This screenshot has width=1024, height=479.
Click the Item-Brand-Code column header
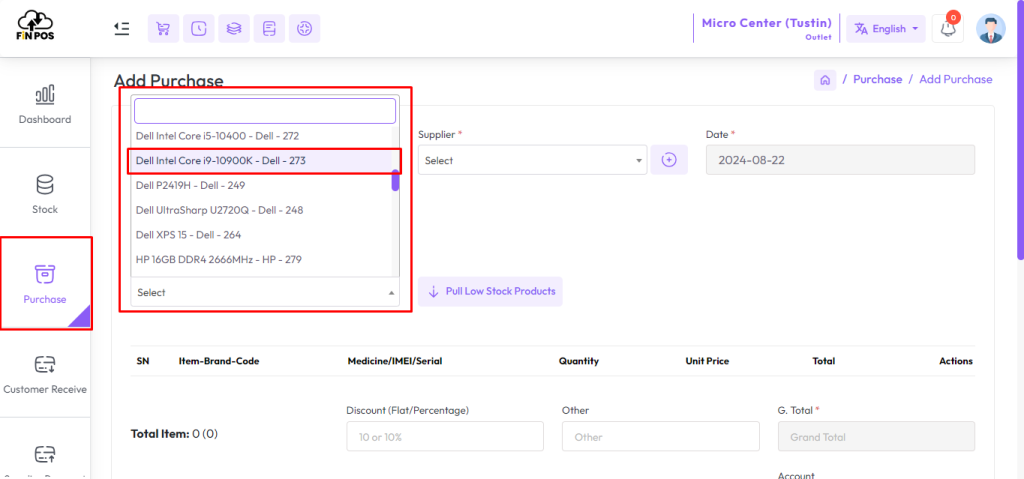pos(219,361)
